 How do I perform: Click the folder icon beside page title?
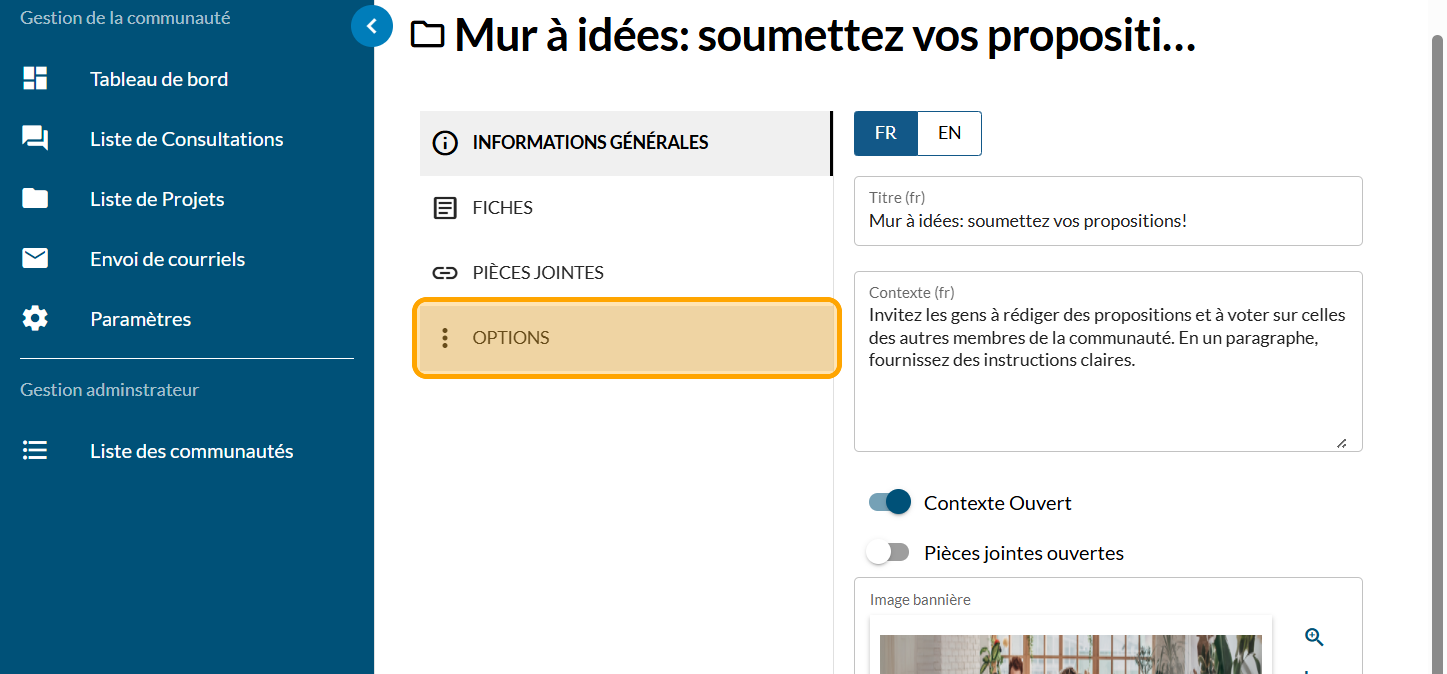(x=428, y=35)
